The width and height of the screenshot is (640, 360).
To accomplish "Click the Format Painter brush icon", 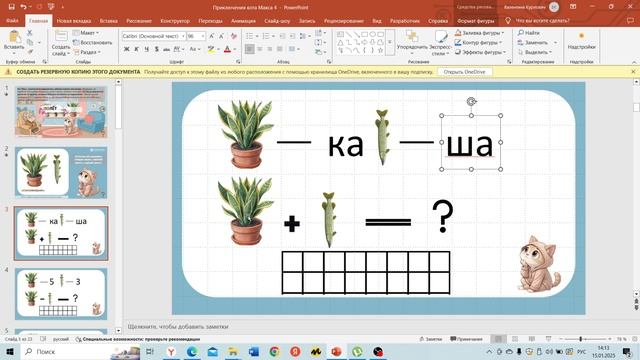I will point(30,52).
